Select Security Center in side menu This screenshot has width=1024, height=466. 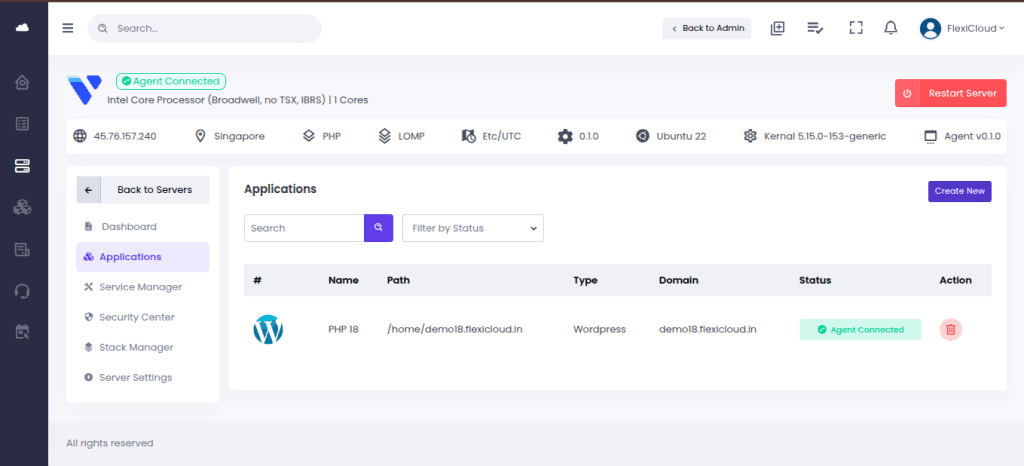pyautogui.click(x=136, y=317)
